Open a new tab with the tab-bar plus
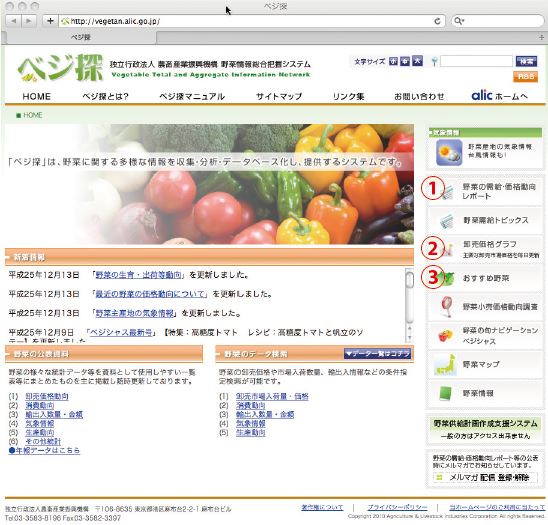This screenshot has height=525, width=548. [541, 37]
